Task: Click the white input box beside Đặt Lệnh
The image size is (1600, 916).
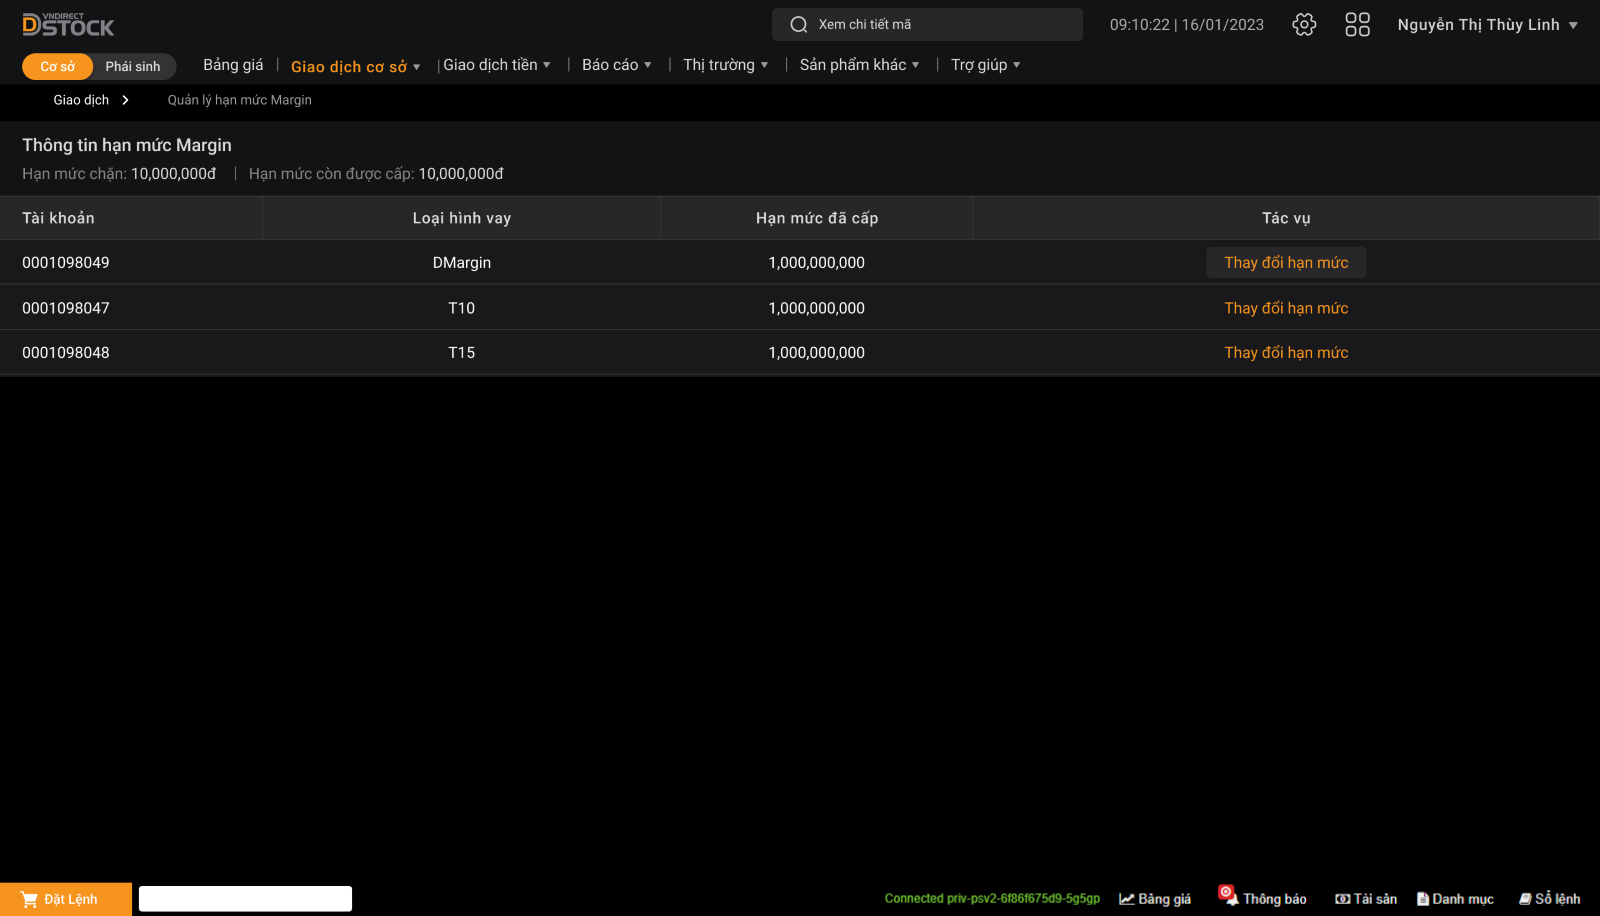Action: [x=245, y=899]
